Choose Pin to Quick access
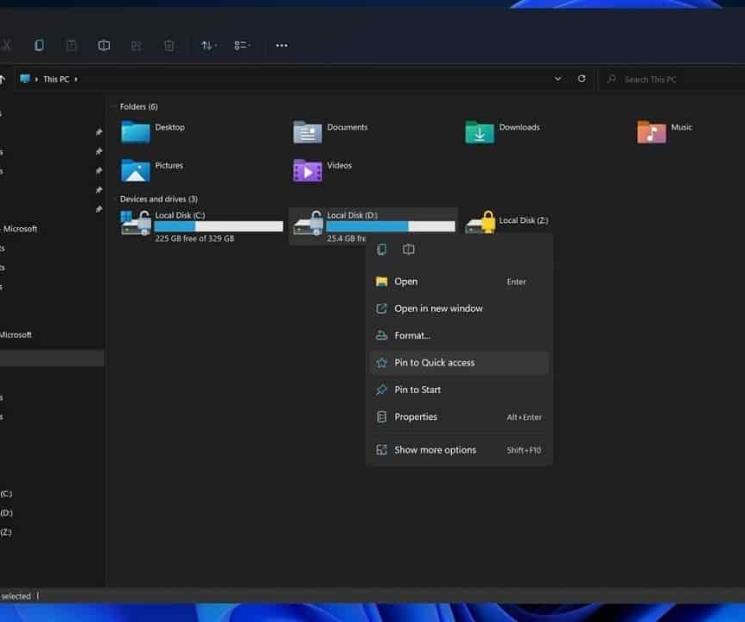 [x=459, y=363]
